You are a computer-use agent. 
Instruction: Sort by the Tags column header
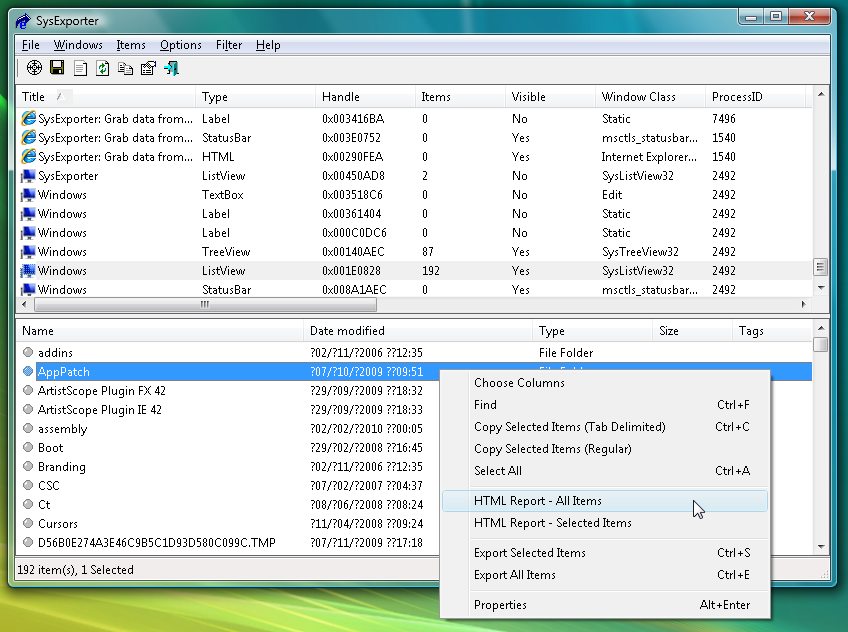772,331
